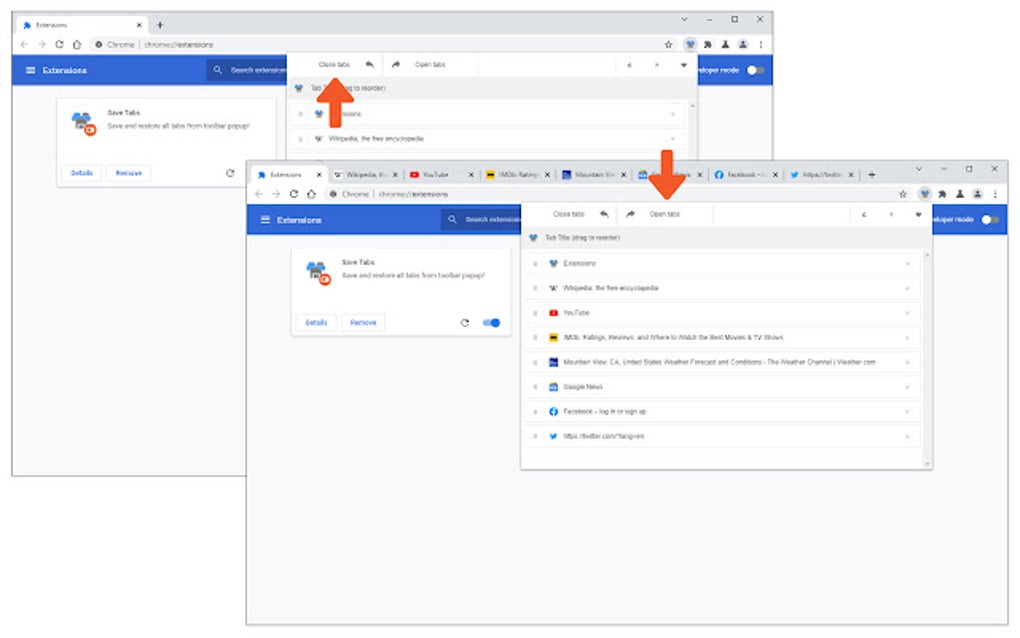Click the undo arrow beside Close tabs

[605, 215]
